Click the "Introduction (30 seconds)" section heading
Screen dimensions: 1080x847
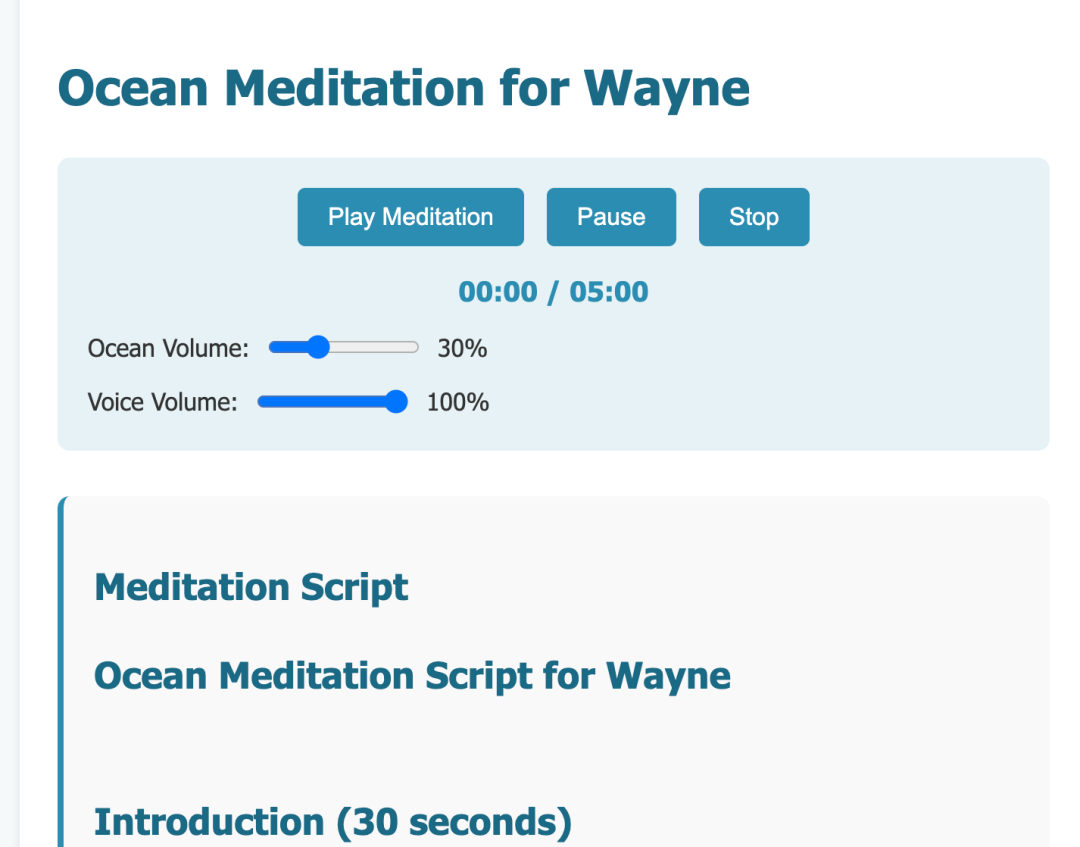click(x=333, y=822)
